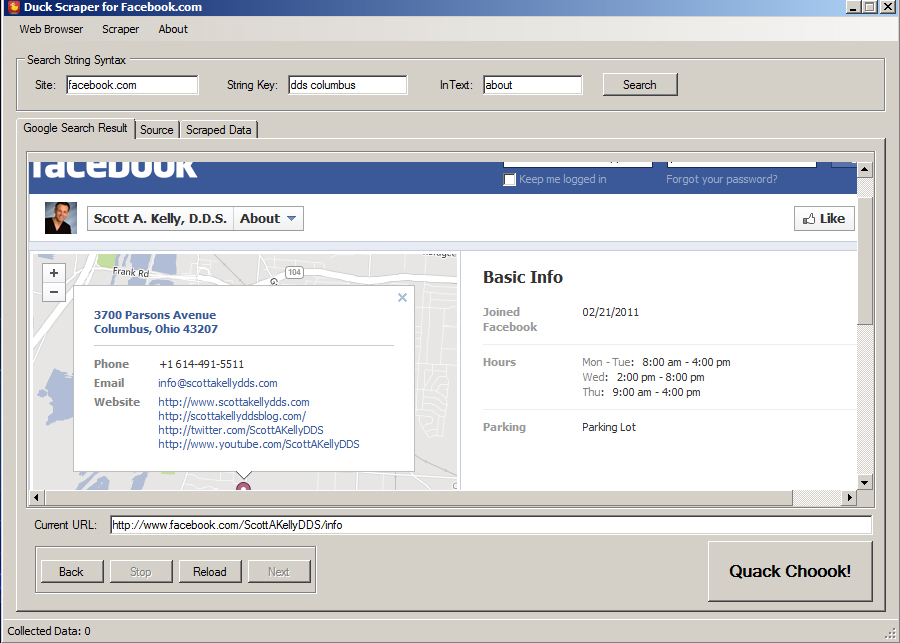Screen dimensions: 900x643
Task: Click the horizontal scroll right arrow
Action: point(849,497)
